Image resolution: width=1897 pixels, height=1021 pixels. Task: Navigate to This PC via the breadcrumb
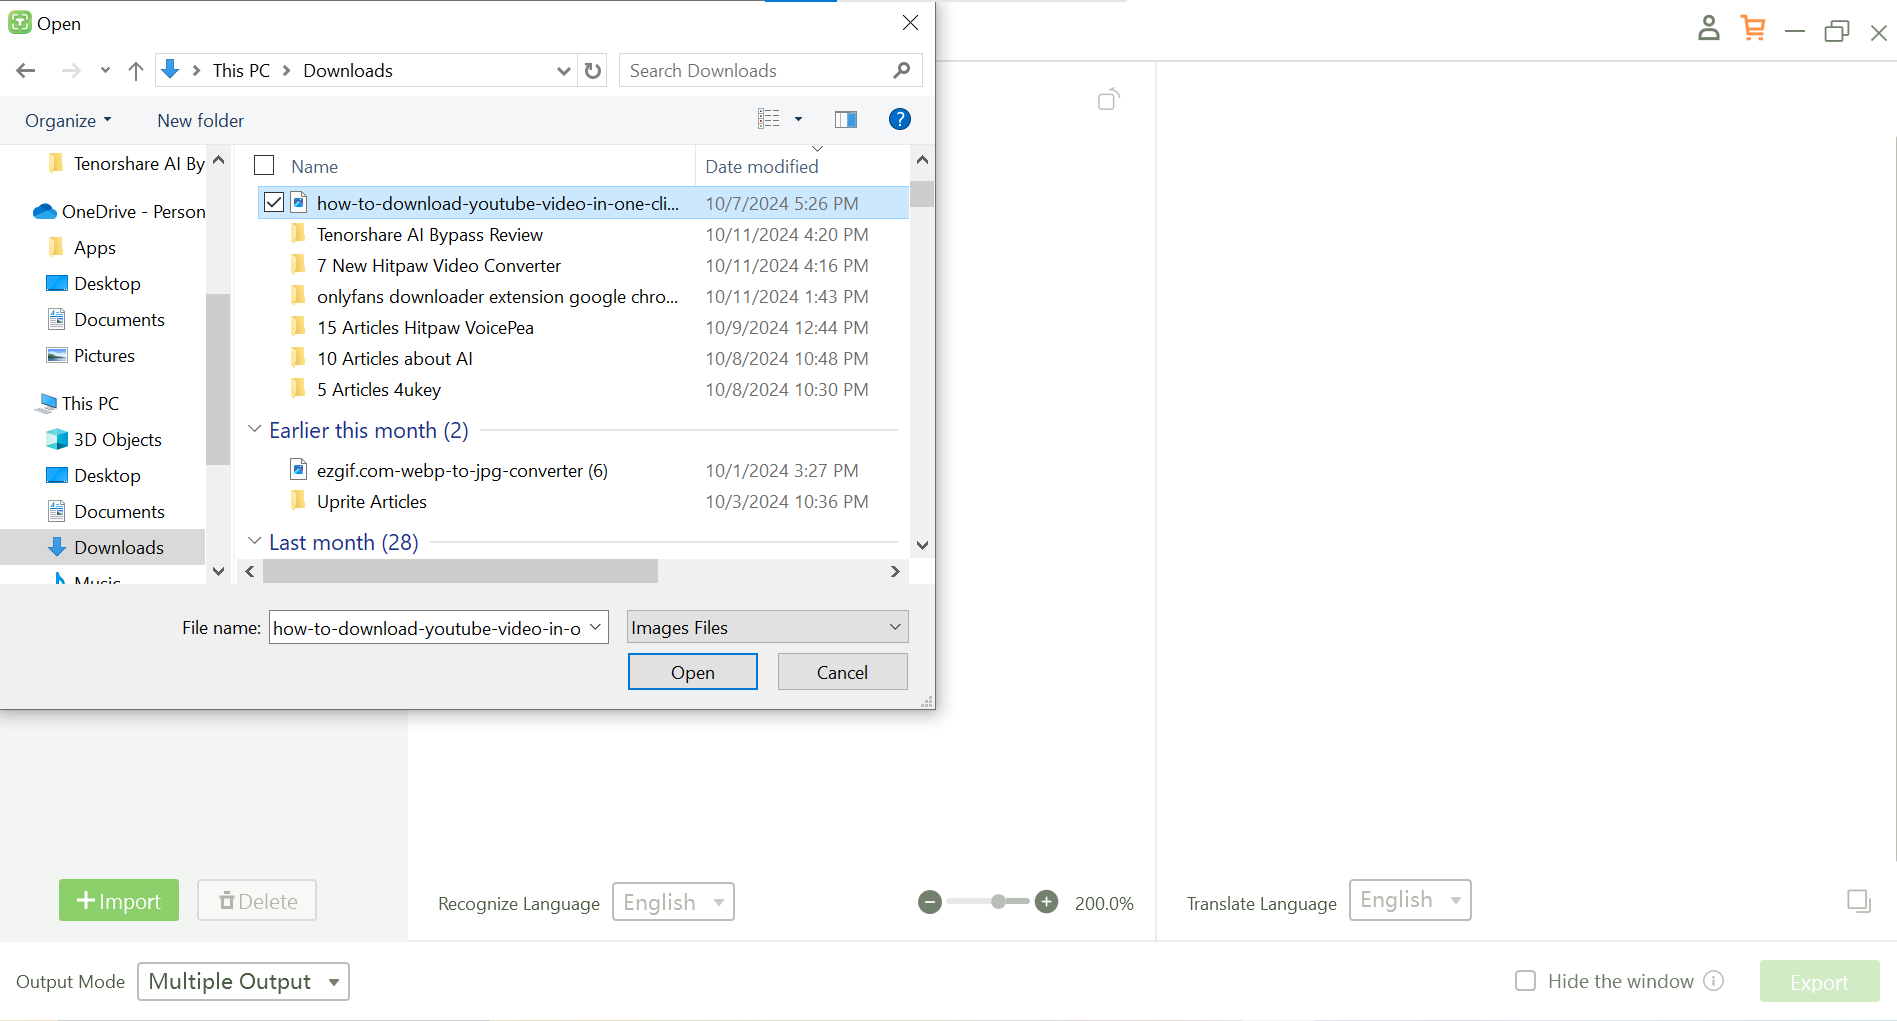click(241, 70)
